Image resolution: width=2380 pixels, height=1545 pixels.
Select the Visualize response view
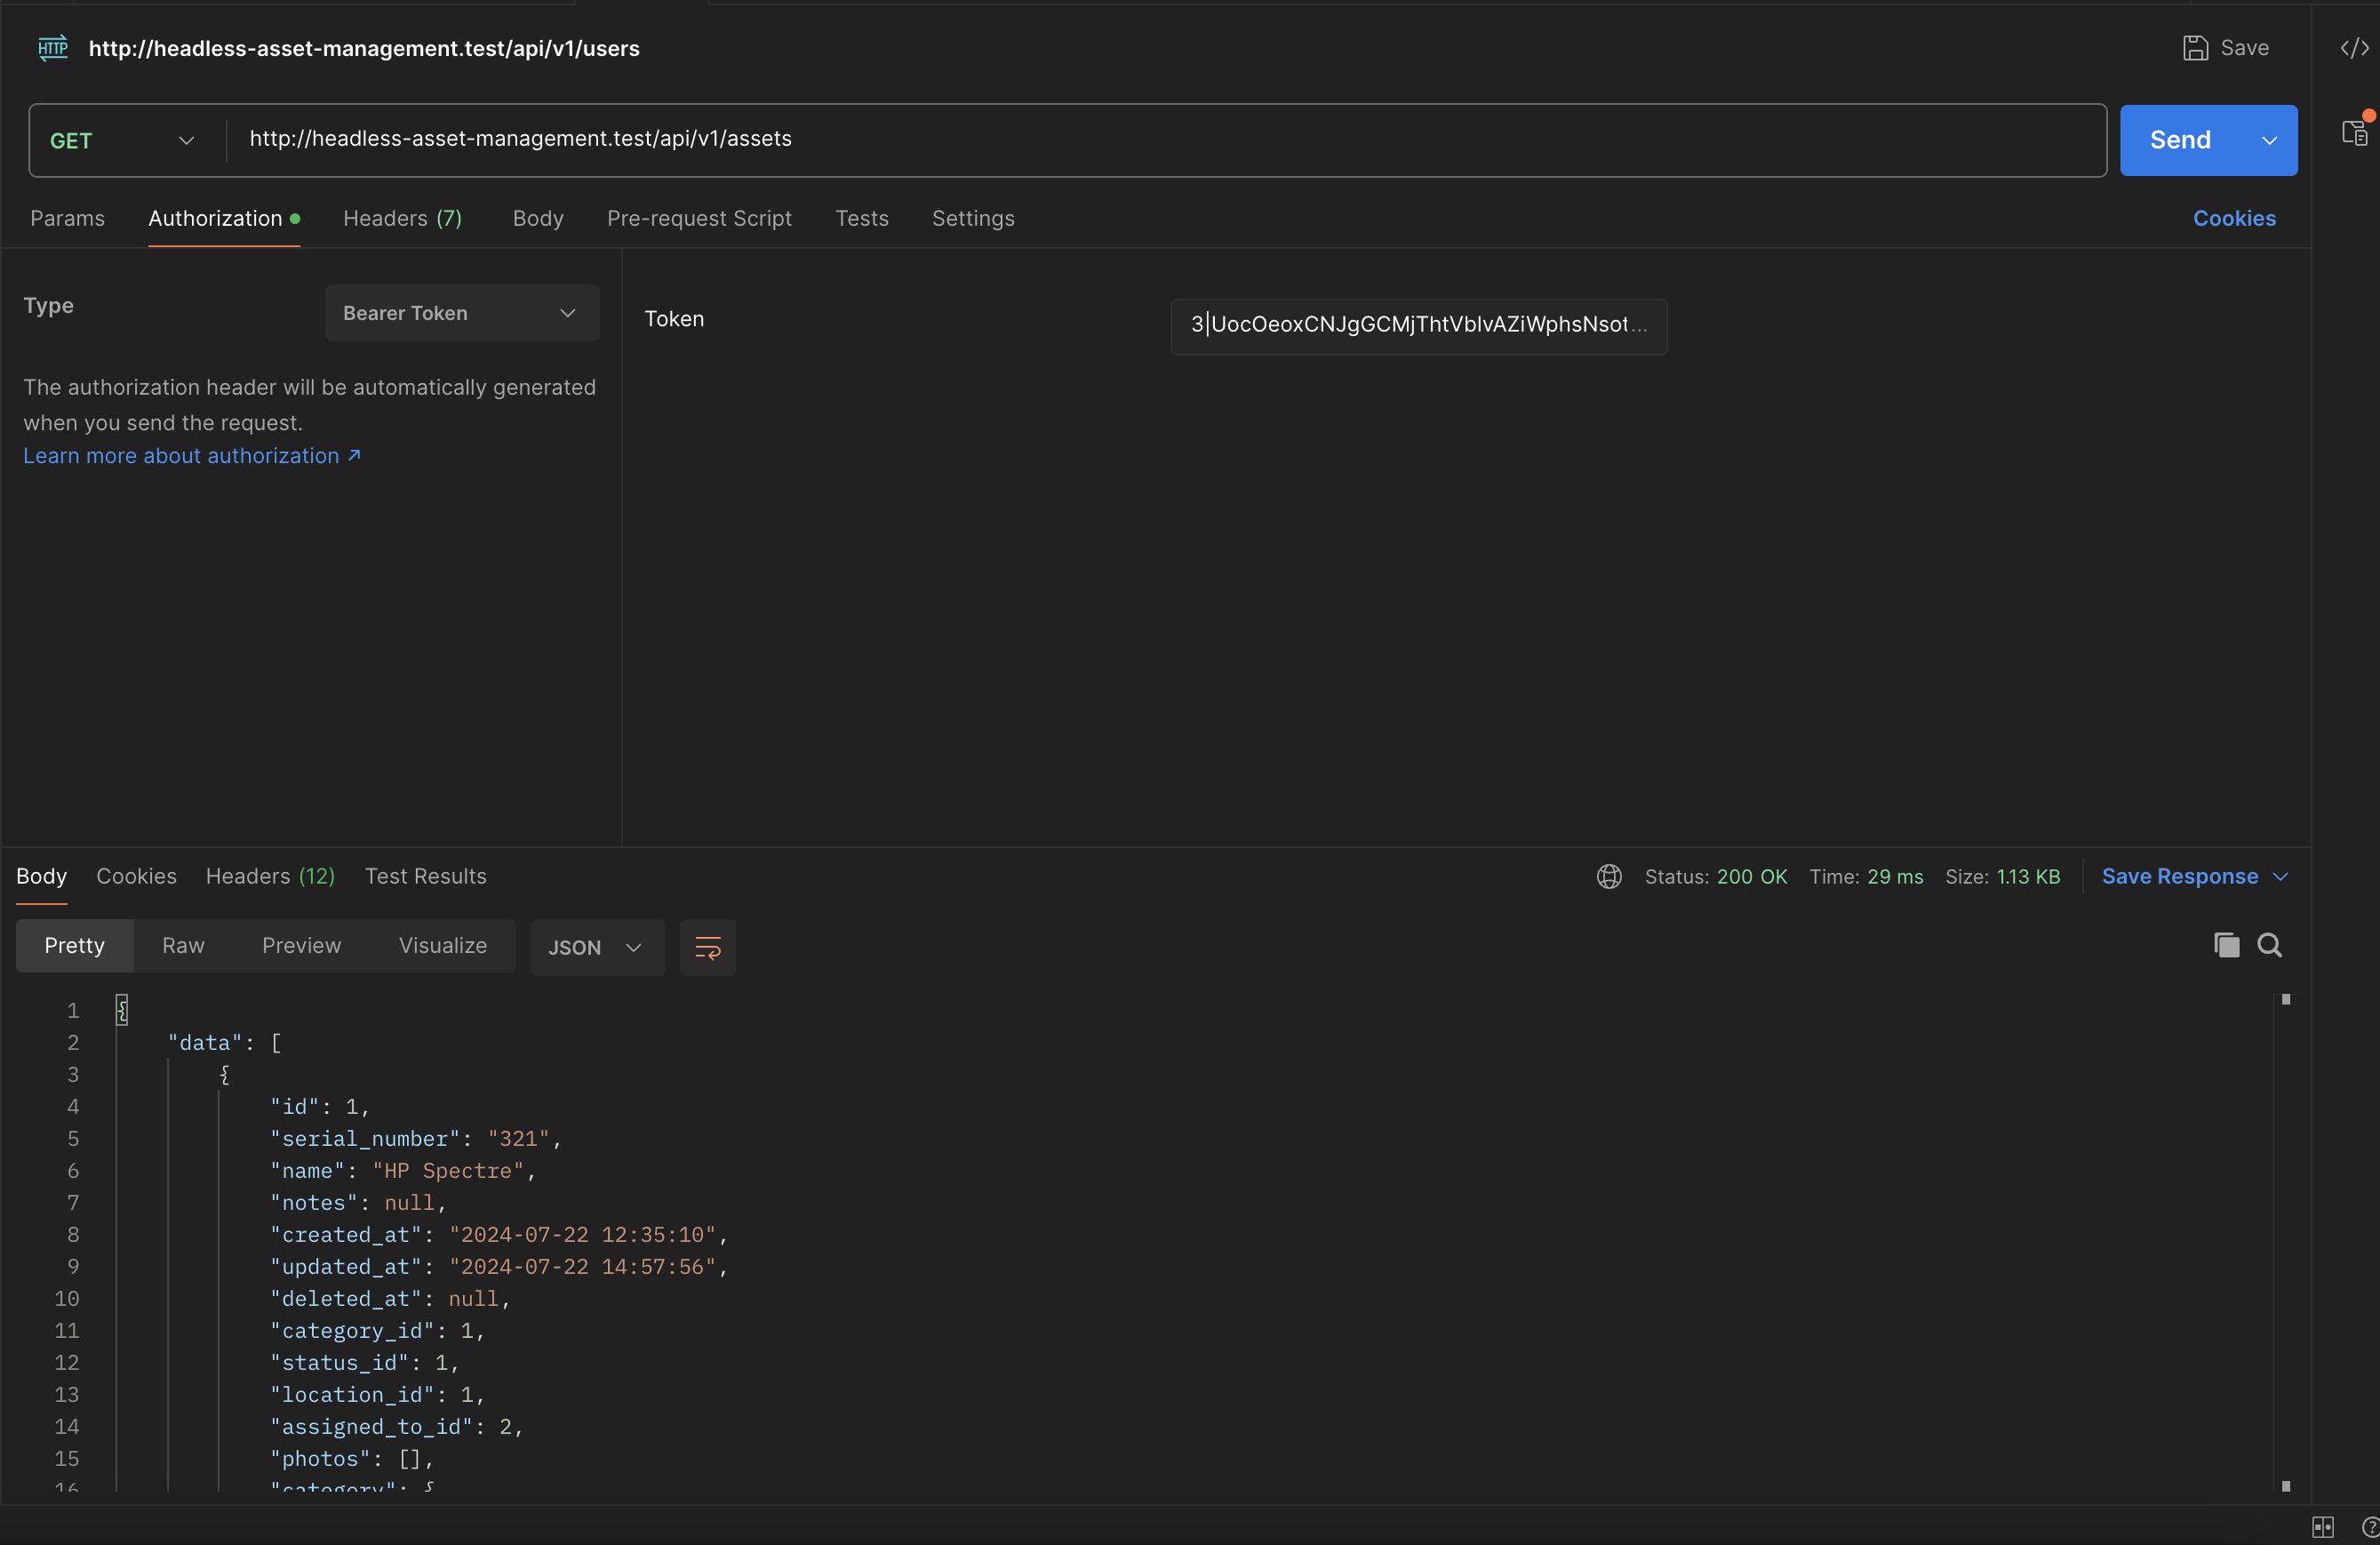tap(442, 946)
